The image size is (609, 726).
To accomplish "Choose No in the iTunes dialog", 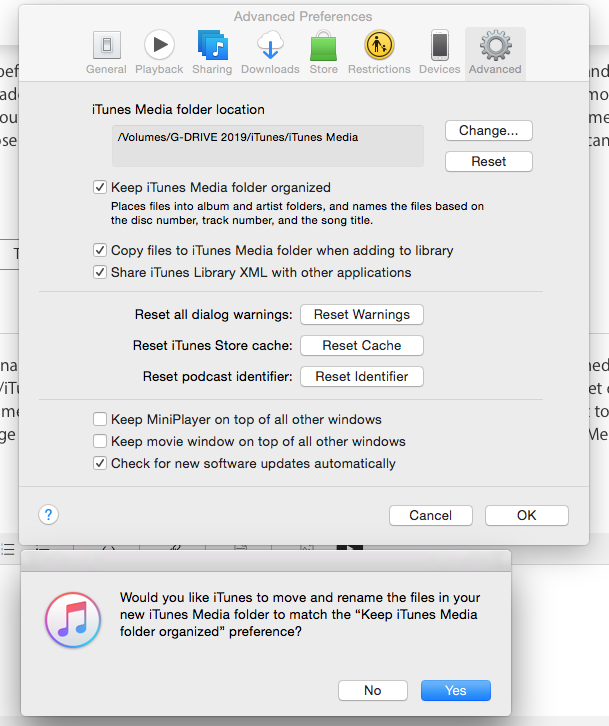I will coord(373,690).
